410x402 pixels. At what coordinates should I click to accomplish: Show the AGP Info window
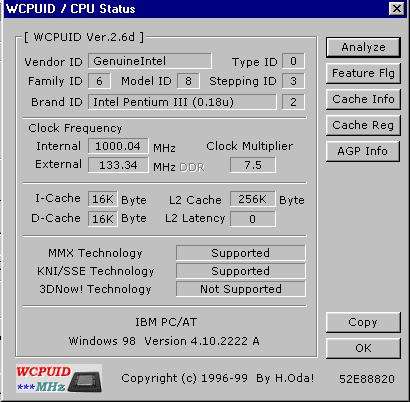coord(363,151)
